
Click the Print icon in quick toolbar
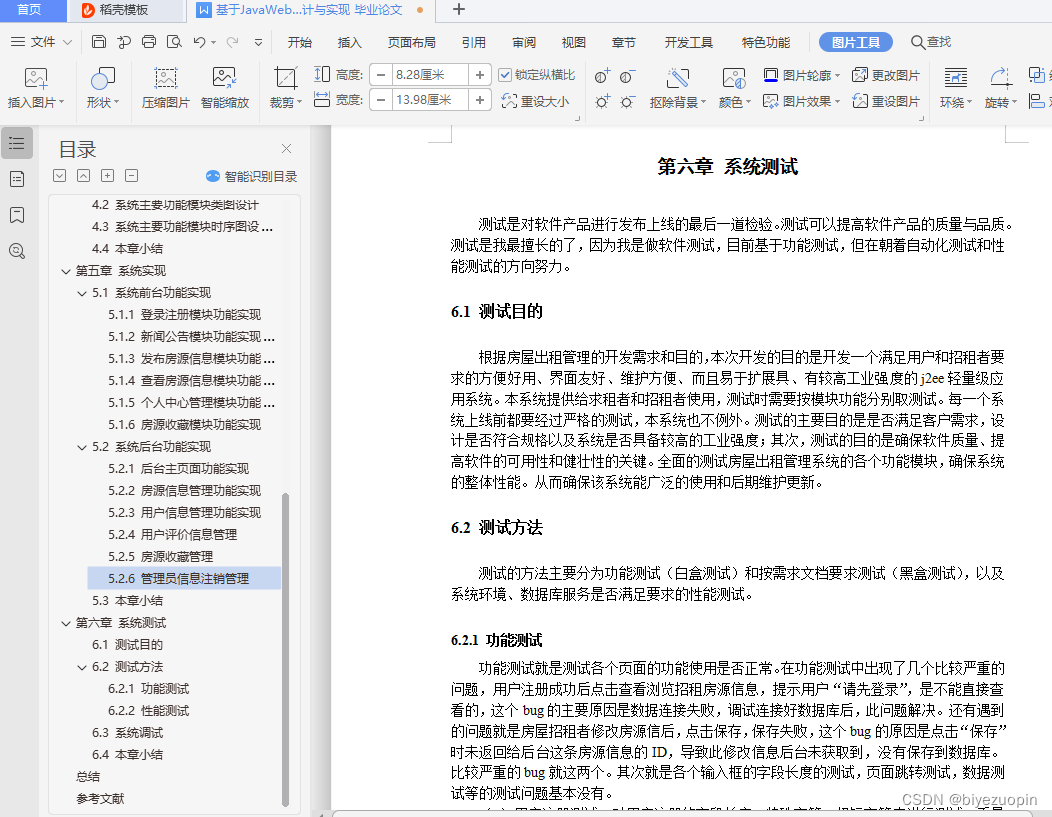149,42
